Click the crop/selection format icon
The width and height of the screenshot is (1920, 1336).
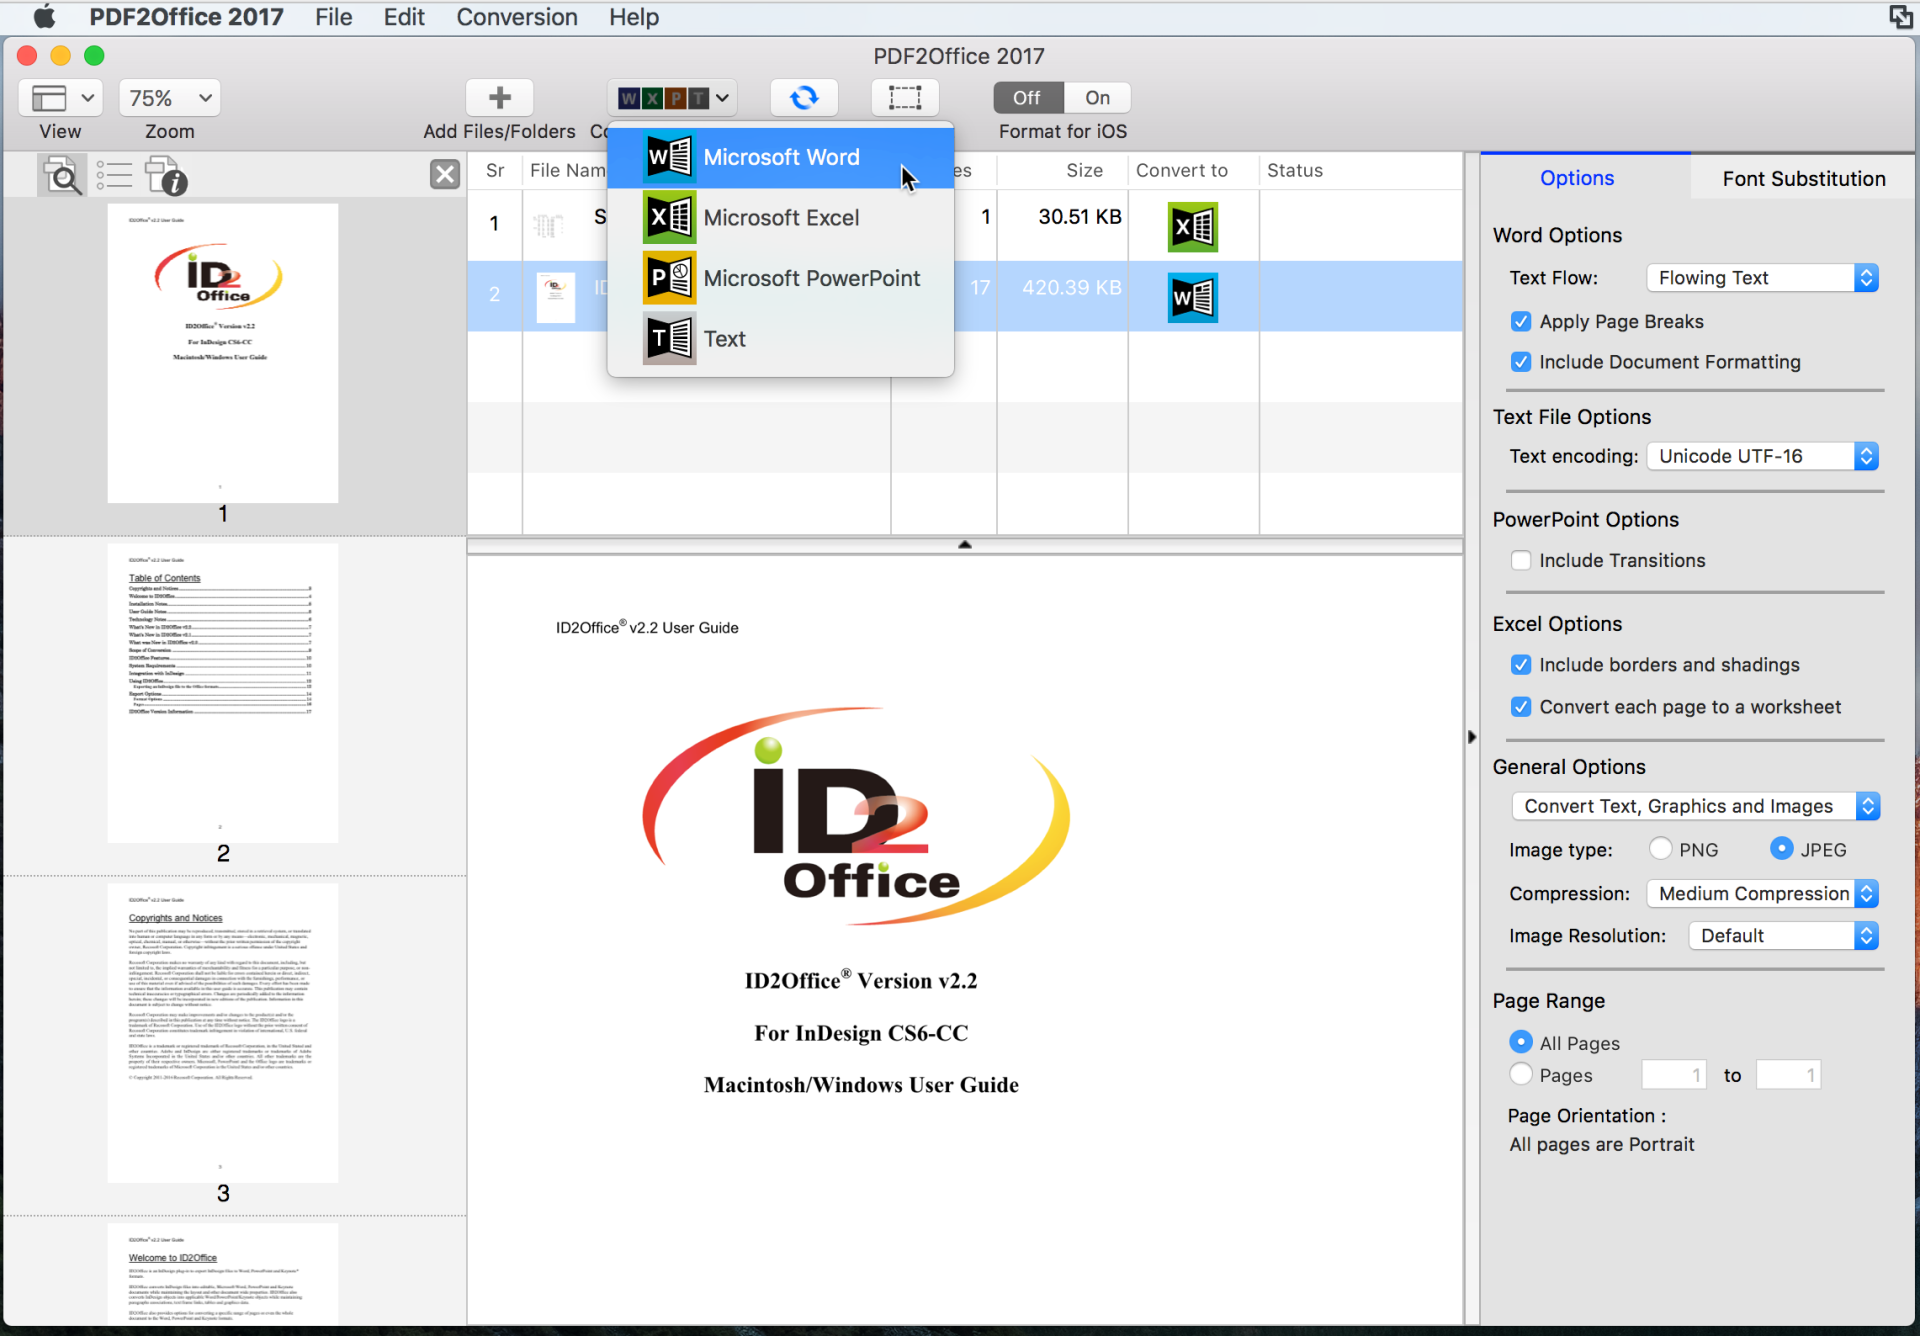pos(903,96)
